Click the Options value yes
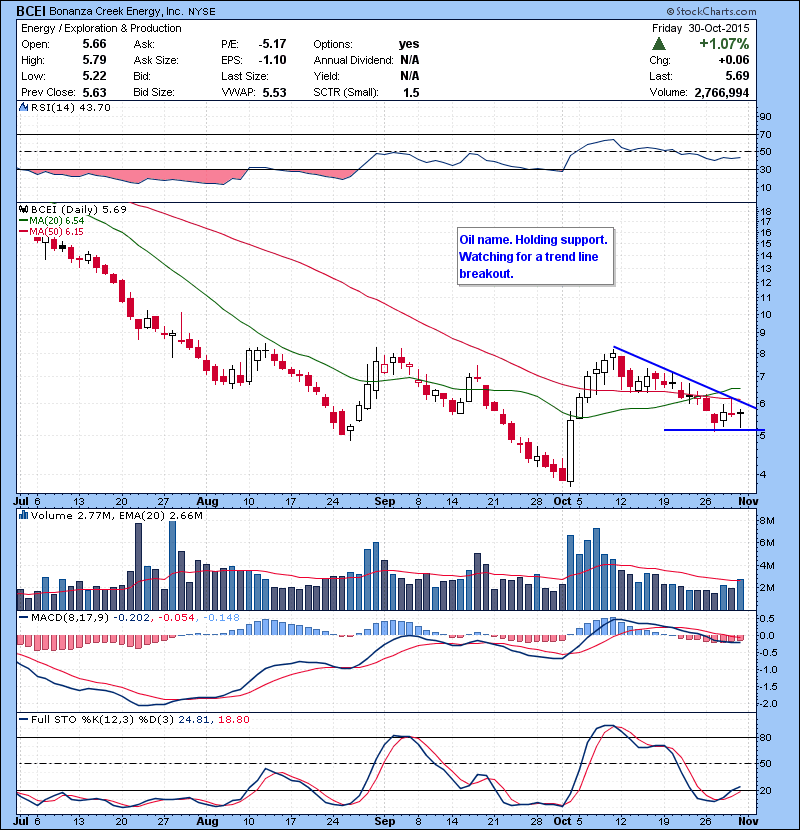 (409, 44)
